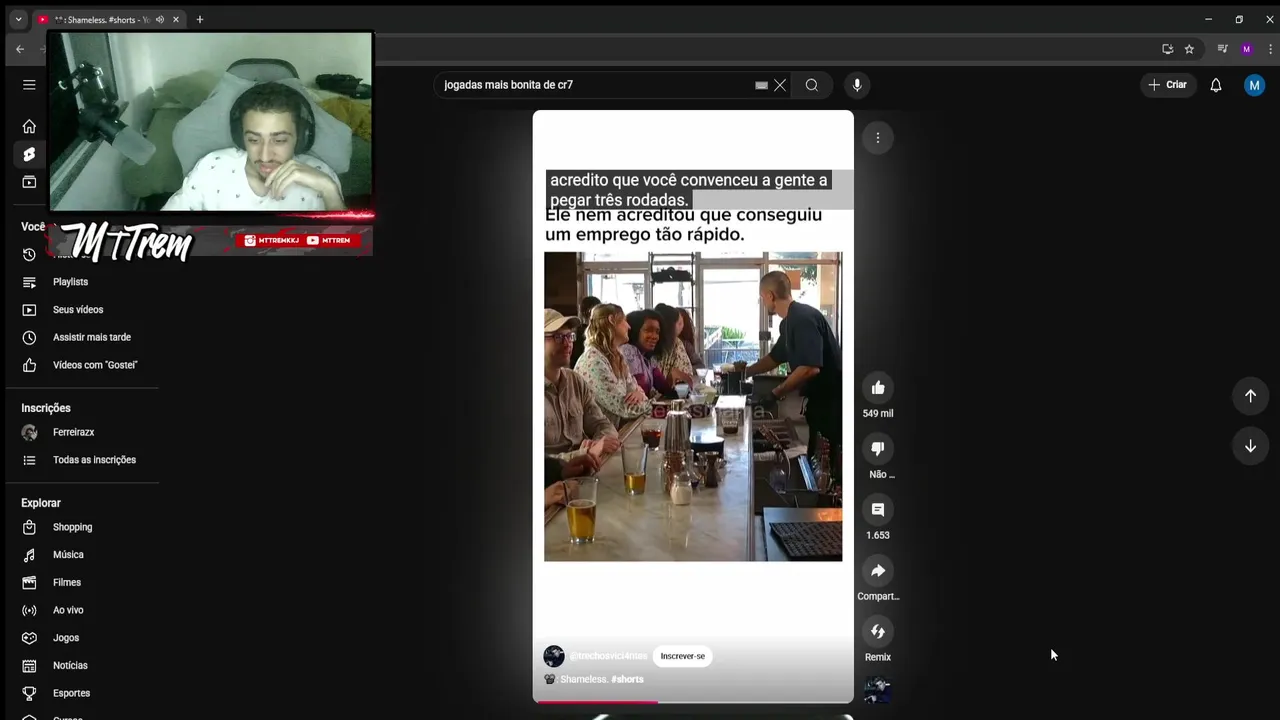Open the Short's comments panel

pyautogui.click(x=877, y=510)
